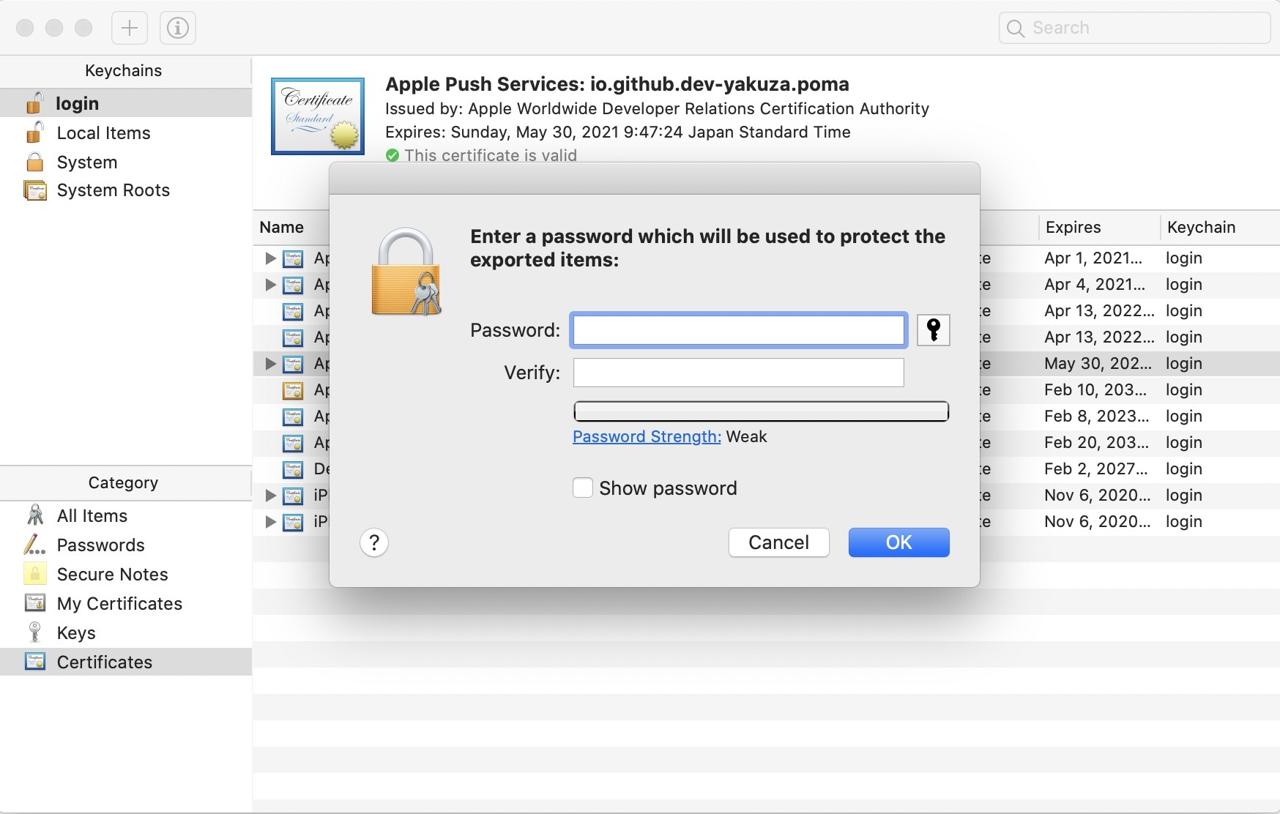The width and height of the screenshot is (1280, 814).
Task: Click the dialog help question mark button
Action: coord(374,542)
